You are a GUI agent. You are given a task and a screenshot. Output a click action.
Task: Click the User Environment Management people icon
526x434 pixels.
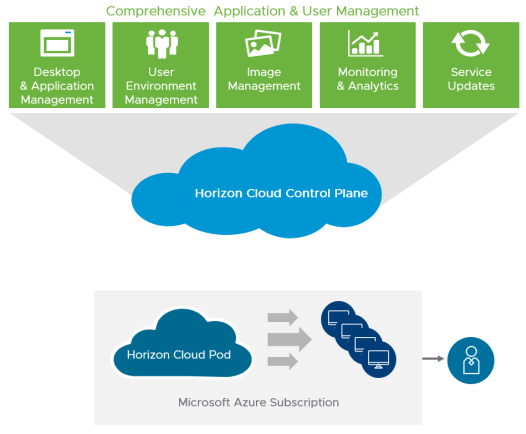click(x=162, y=44)
